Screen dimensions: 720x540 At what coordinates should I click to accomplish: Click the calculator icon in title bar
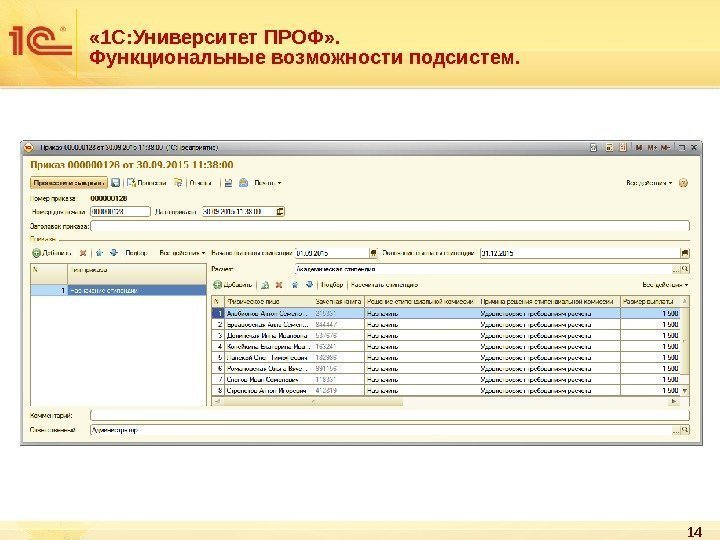coord(609,147)
